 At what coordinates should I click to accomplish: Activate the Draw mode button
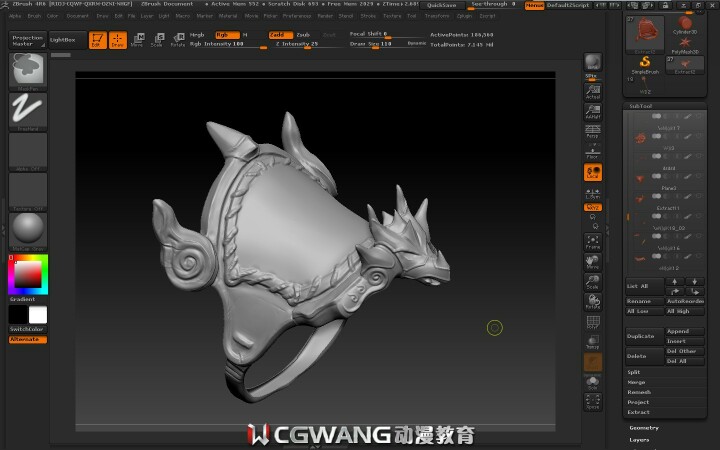pyautogui.click(x=118, y=40)
